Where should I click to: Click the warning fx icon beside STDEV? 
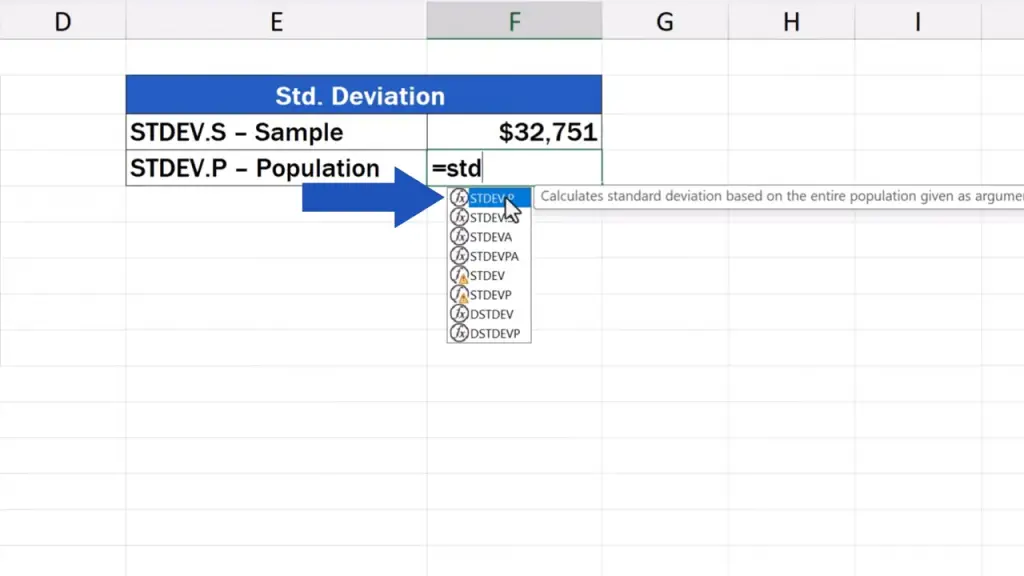(459, 275)
